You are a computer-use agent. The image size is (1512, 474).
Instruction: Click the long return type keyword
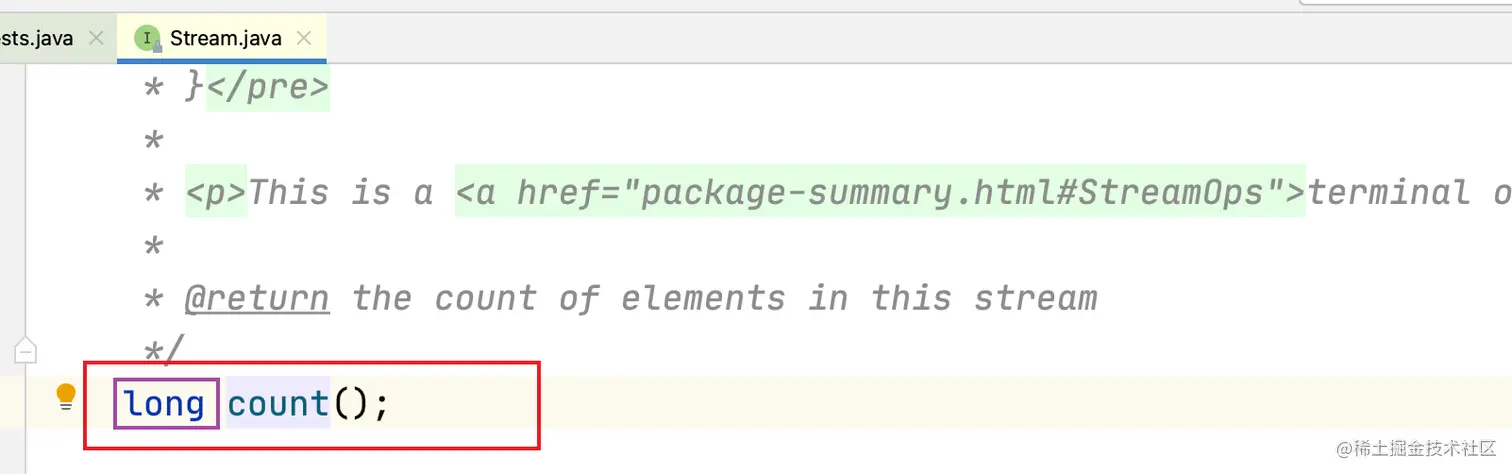pyautogui.click(x=165, y=404)
